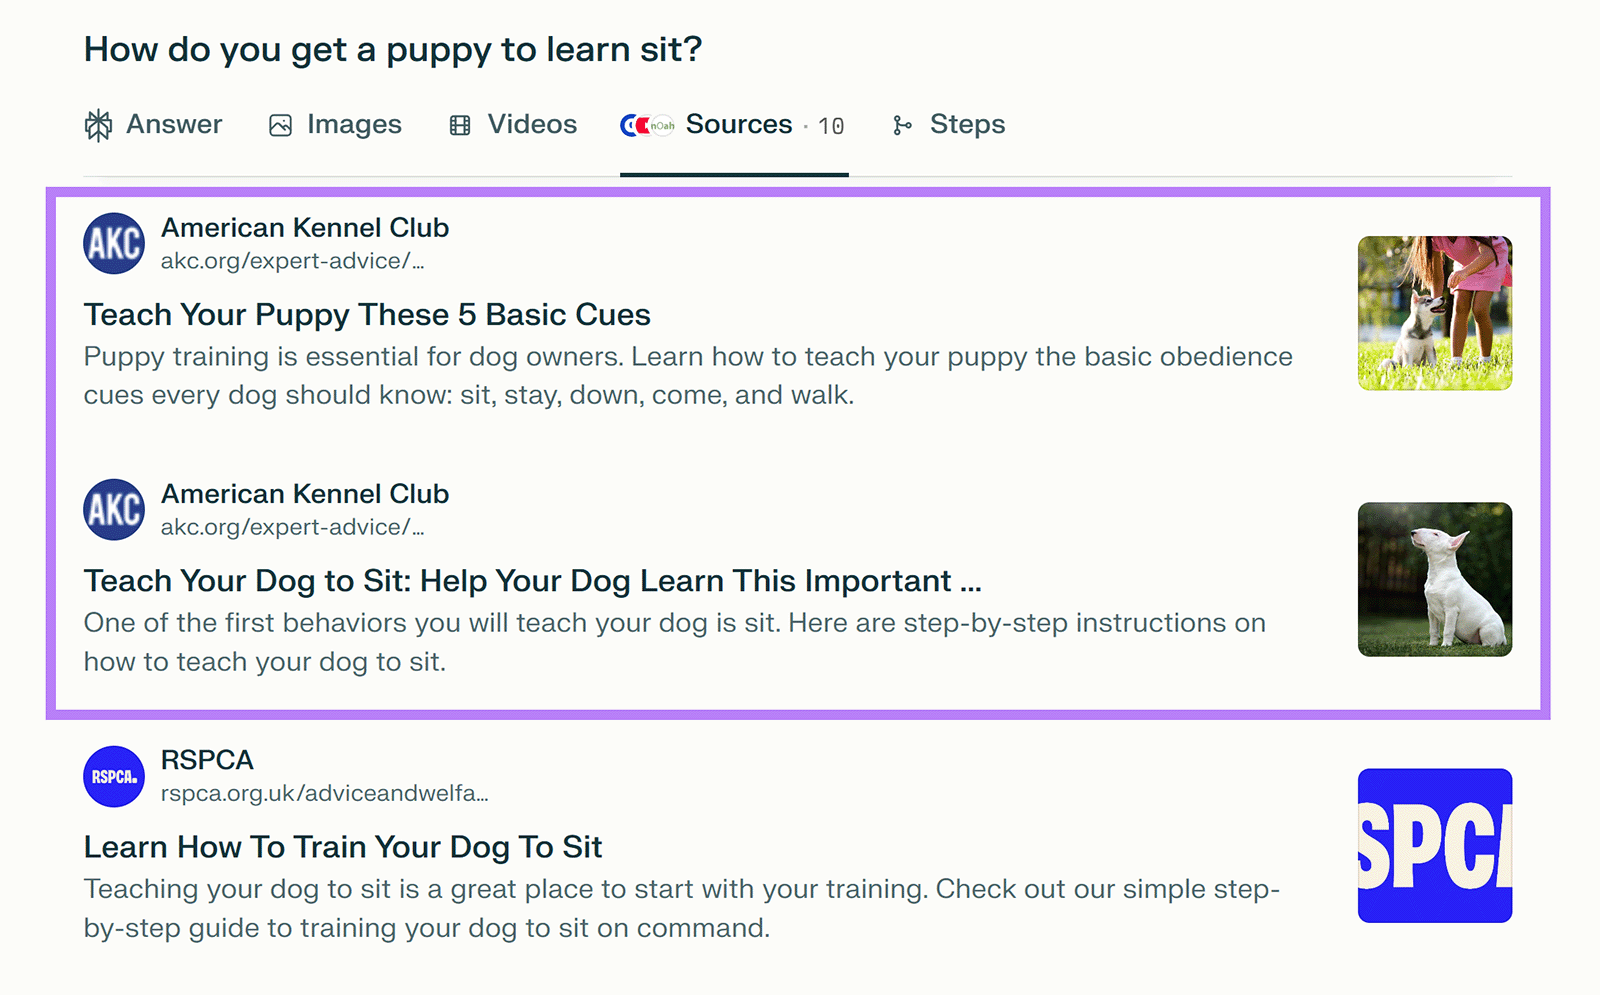Click the Answer tab's sparkle icon

click(98, 125)
